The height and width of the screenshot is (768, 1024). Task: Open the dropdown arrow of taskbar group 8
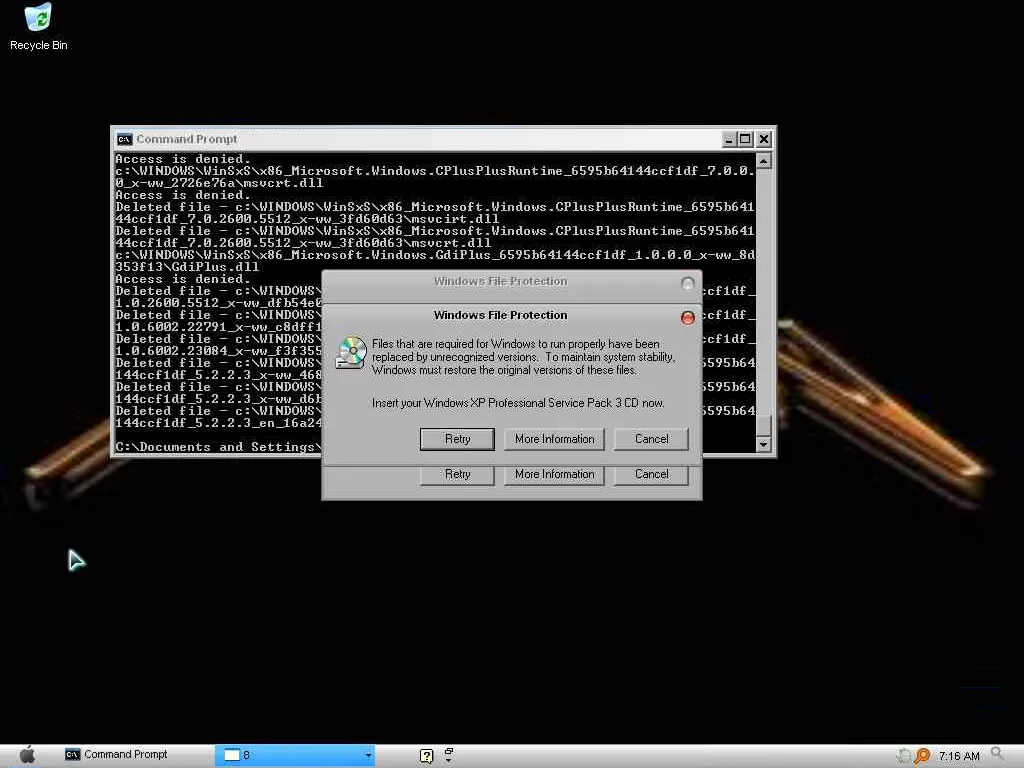(x=368, y=756)
